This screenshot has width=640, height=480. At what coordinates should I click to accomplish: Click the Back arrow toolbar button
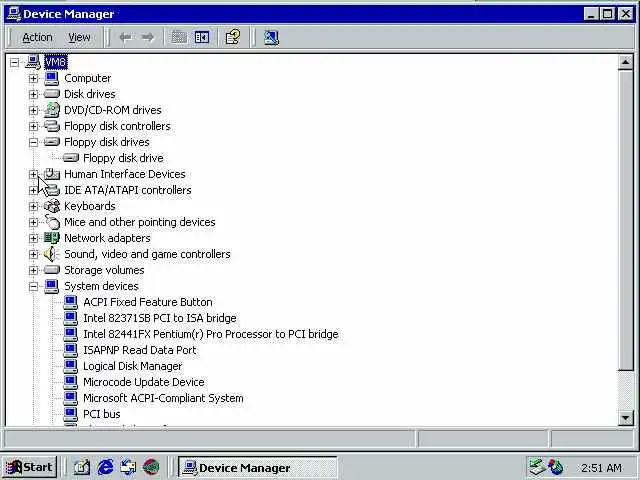pyautogui.click(x=125, y=38)
